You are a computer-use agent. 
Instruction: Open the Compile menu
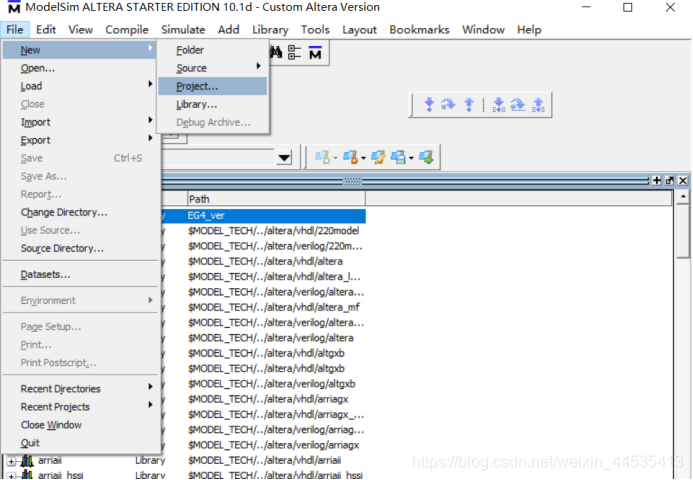127,30
